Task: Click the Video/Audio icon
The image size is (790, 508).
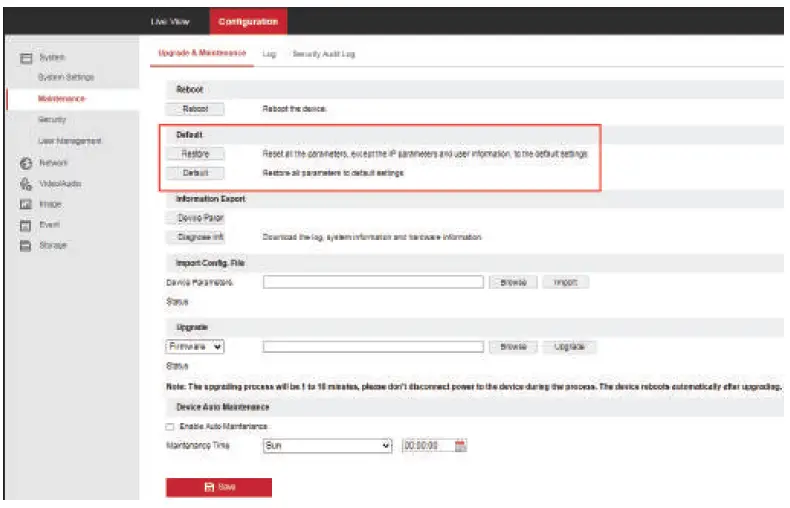Action: point(26,184)
